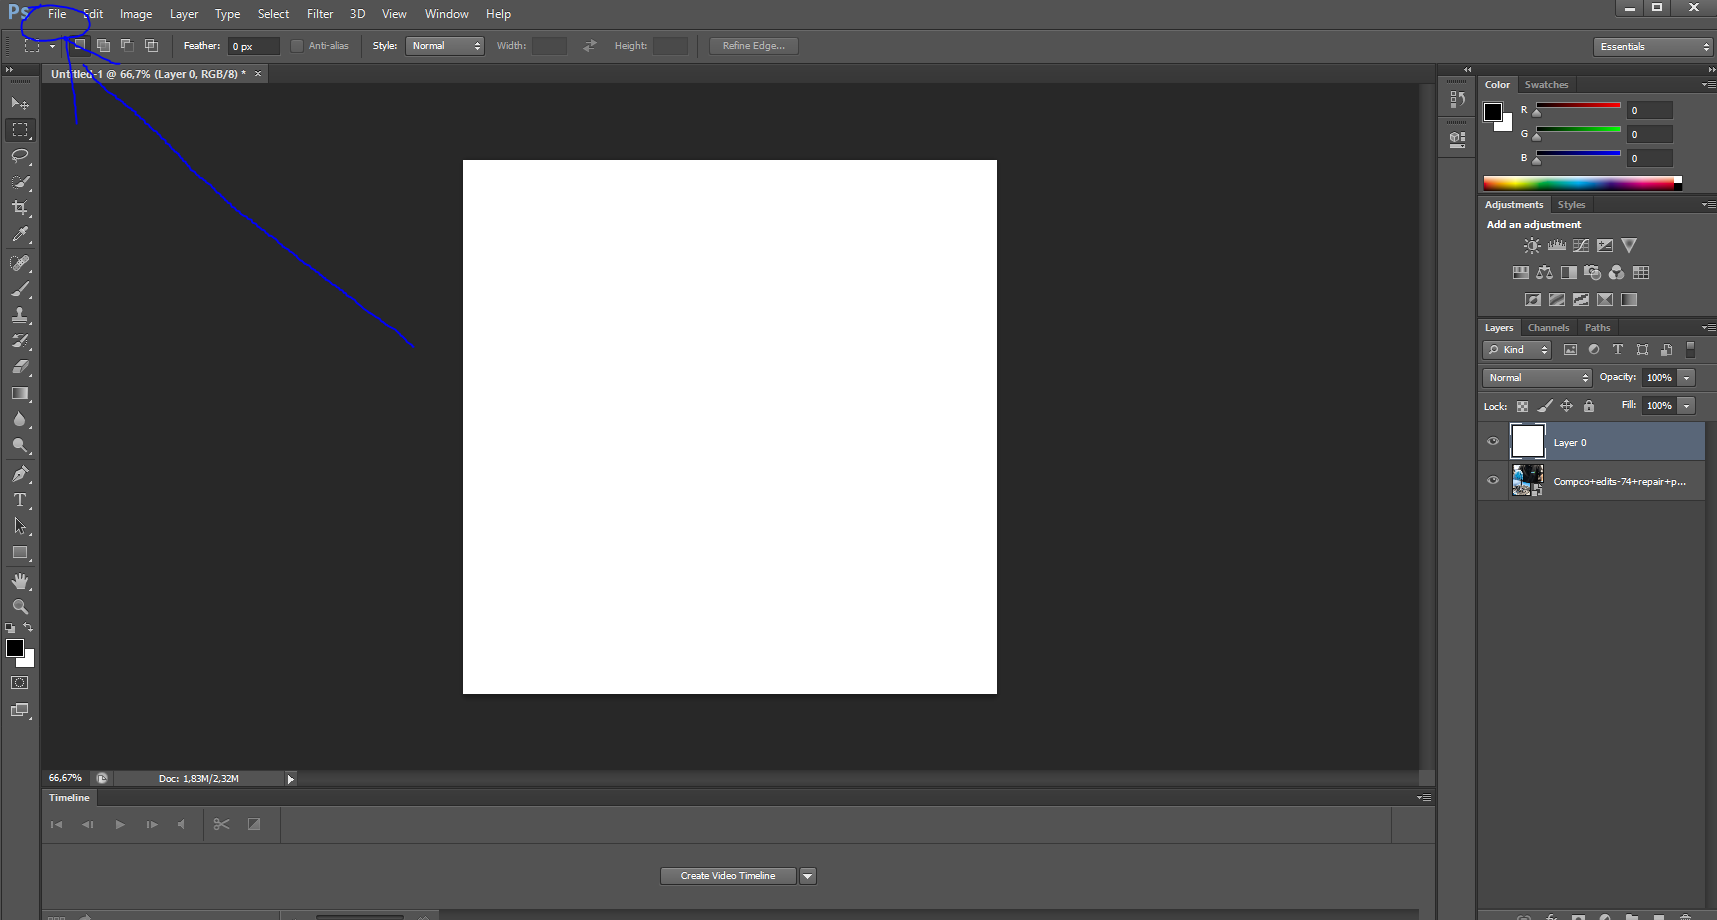Click the Feather input field

point(253,47)
